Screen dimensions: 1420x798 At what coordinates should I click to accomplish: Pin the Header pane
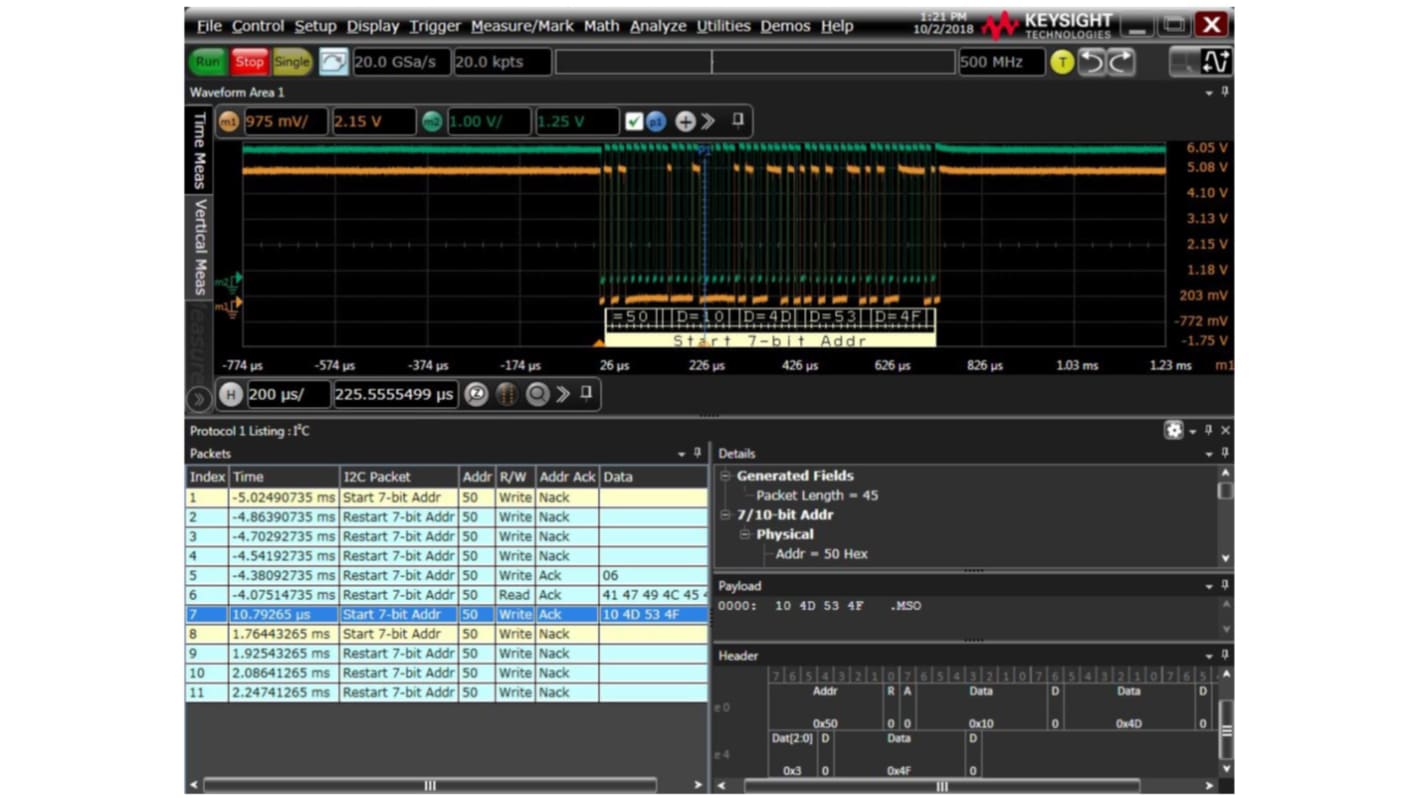tap(1225, 656)
